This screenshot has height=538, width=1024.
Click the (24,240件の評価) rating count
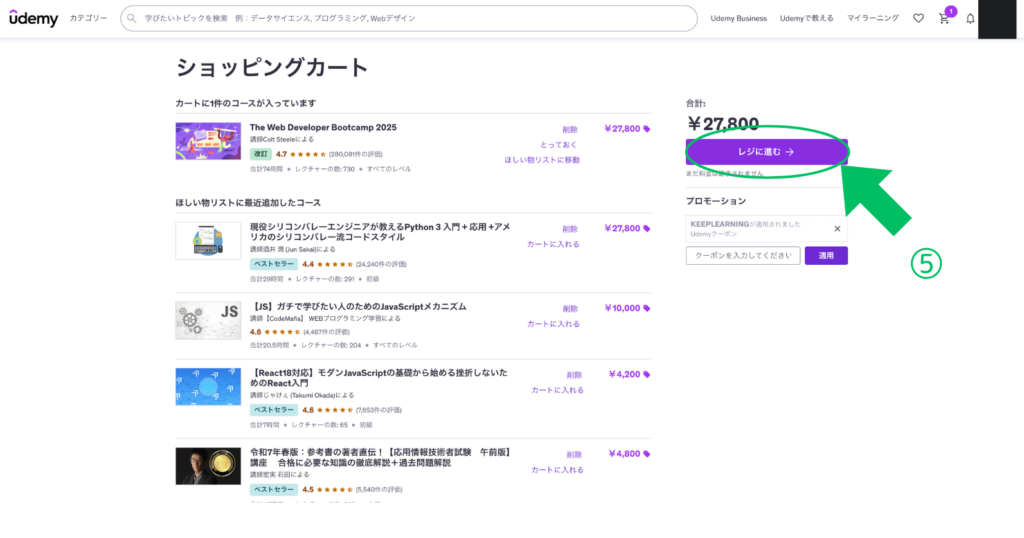(381, 264)
